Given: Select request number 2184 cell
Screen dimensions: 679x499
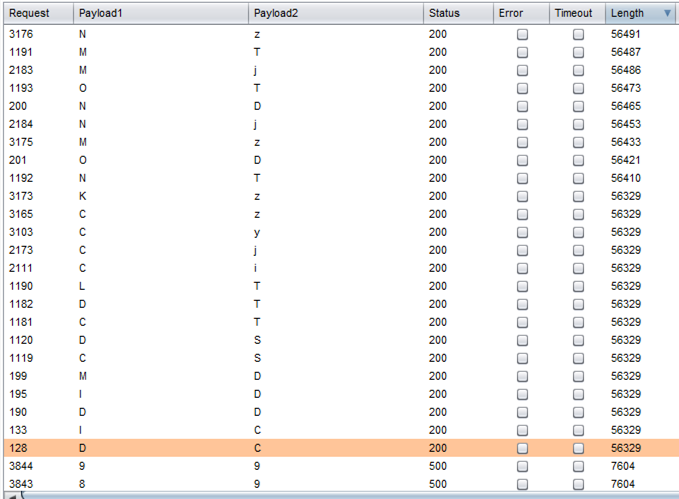Looking at the screenshot, I should coord(21,124).
